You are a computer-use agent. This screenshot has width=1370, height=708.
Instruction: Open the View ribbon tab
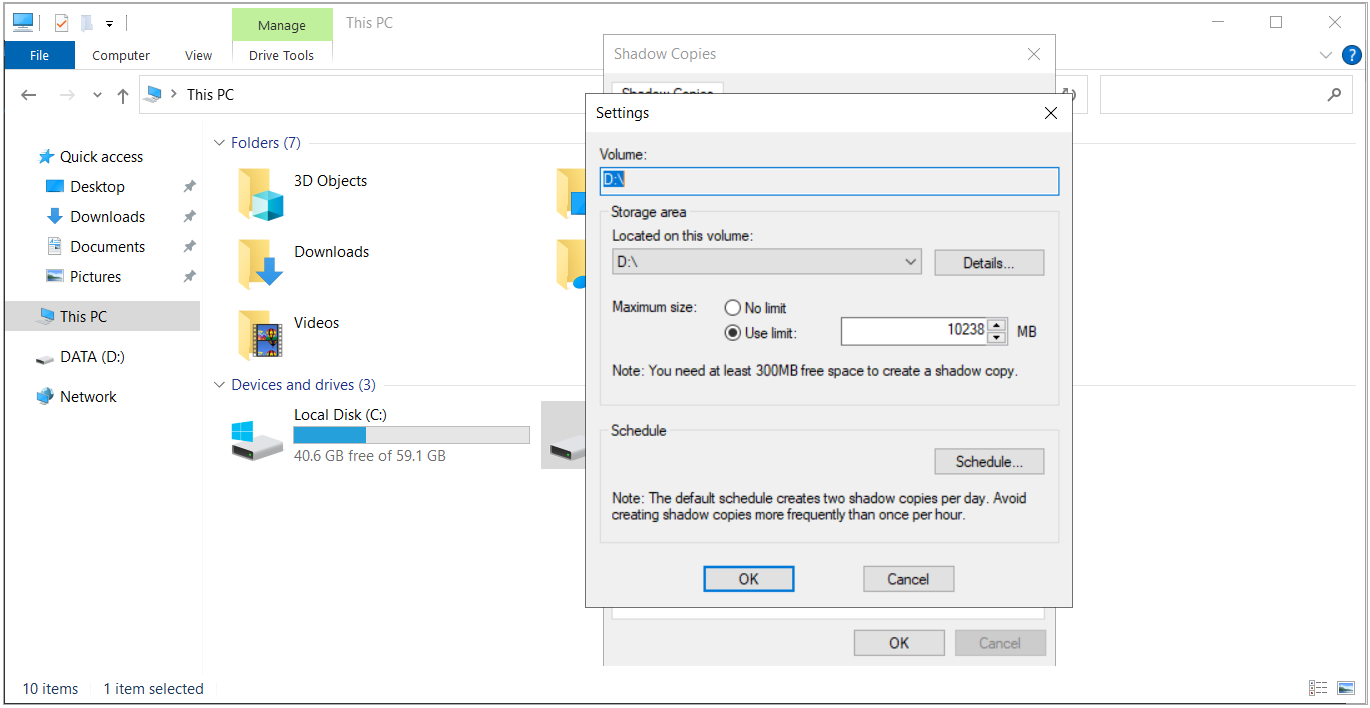[199, 55]
